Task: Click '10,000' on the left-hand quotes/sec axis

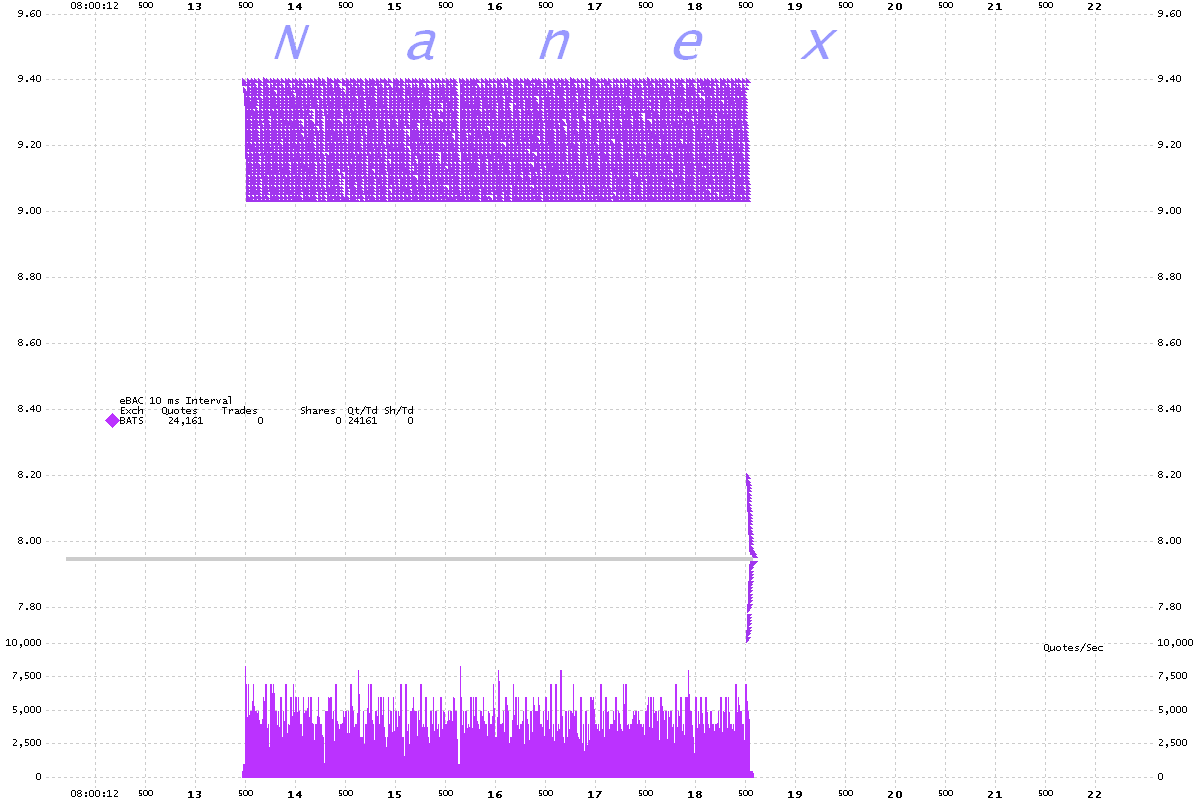Action: click(24, 643)
